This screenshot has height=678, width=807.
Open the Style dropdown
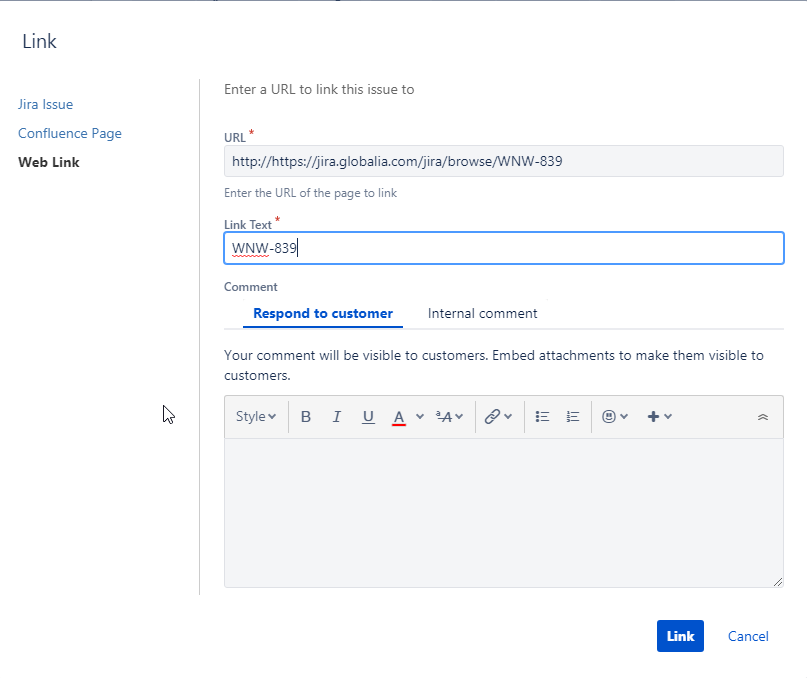coord(256,416)
